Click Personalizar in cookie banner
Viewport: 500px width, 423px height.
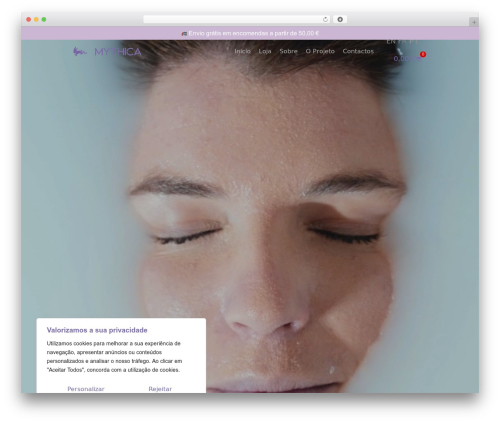tap(86, 389)
